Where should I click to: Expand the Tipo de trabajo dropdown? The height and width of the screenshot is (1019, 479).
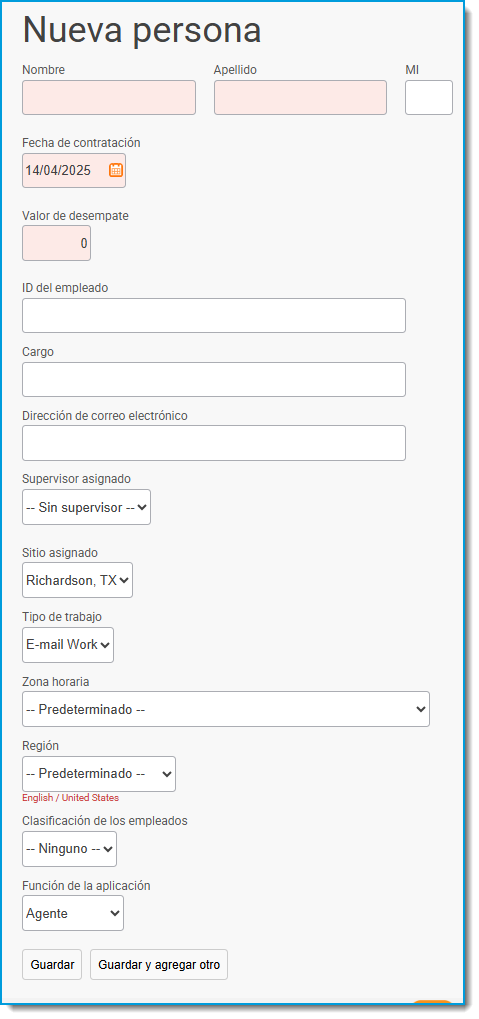point(68,645)
